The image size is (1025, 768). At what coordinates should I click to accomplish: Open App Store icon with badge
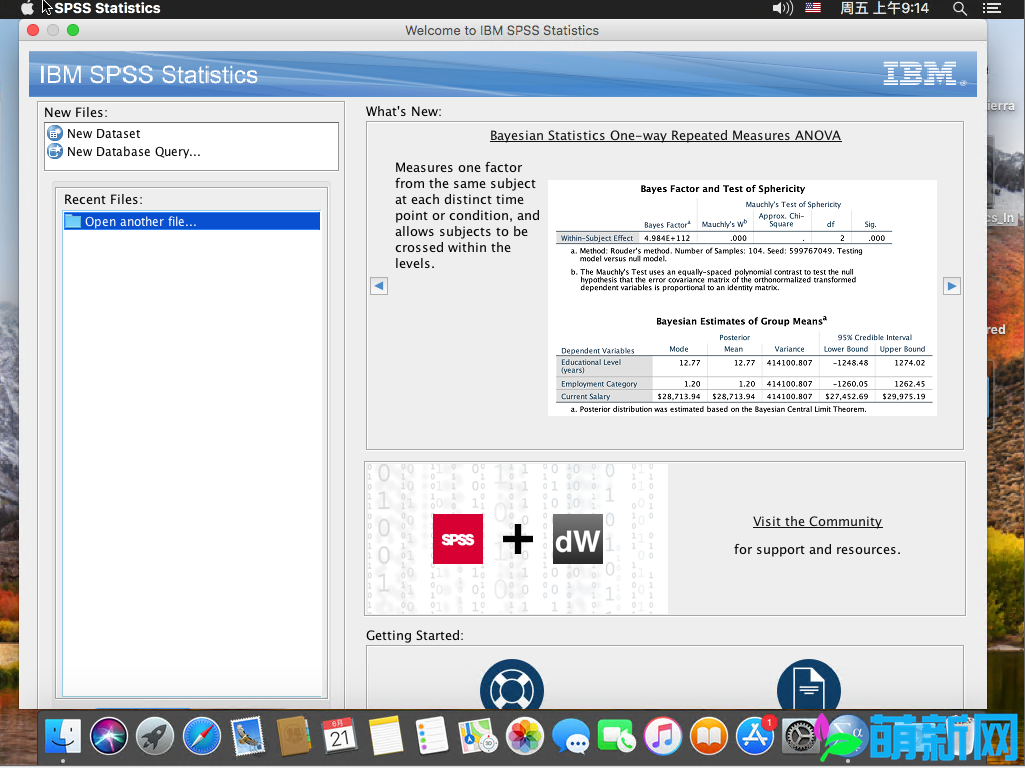tap(755, 736)
